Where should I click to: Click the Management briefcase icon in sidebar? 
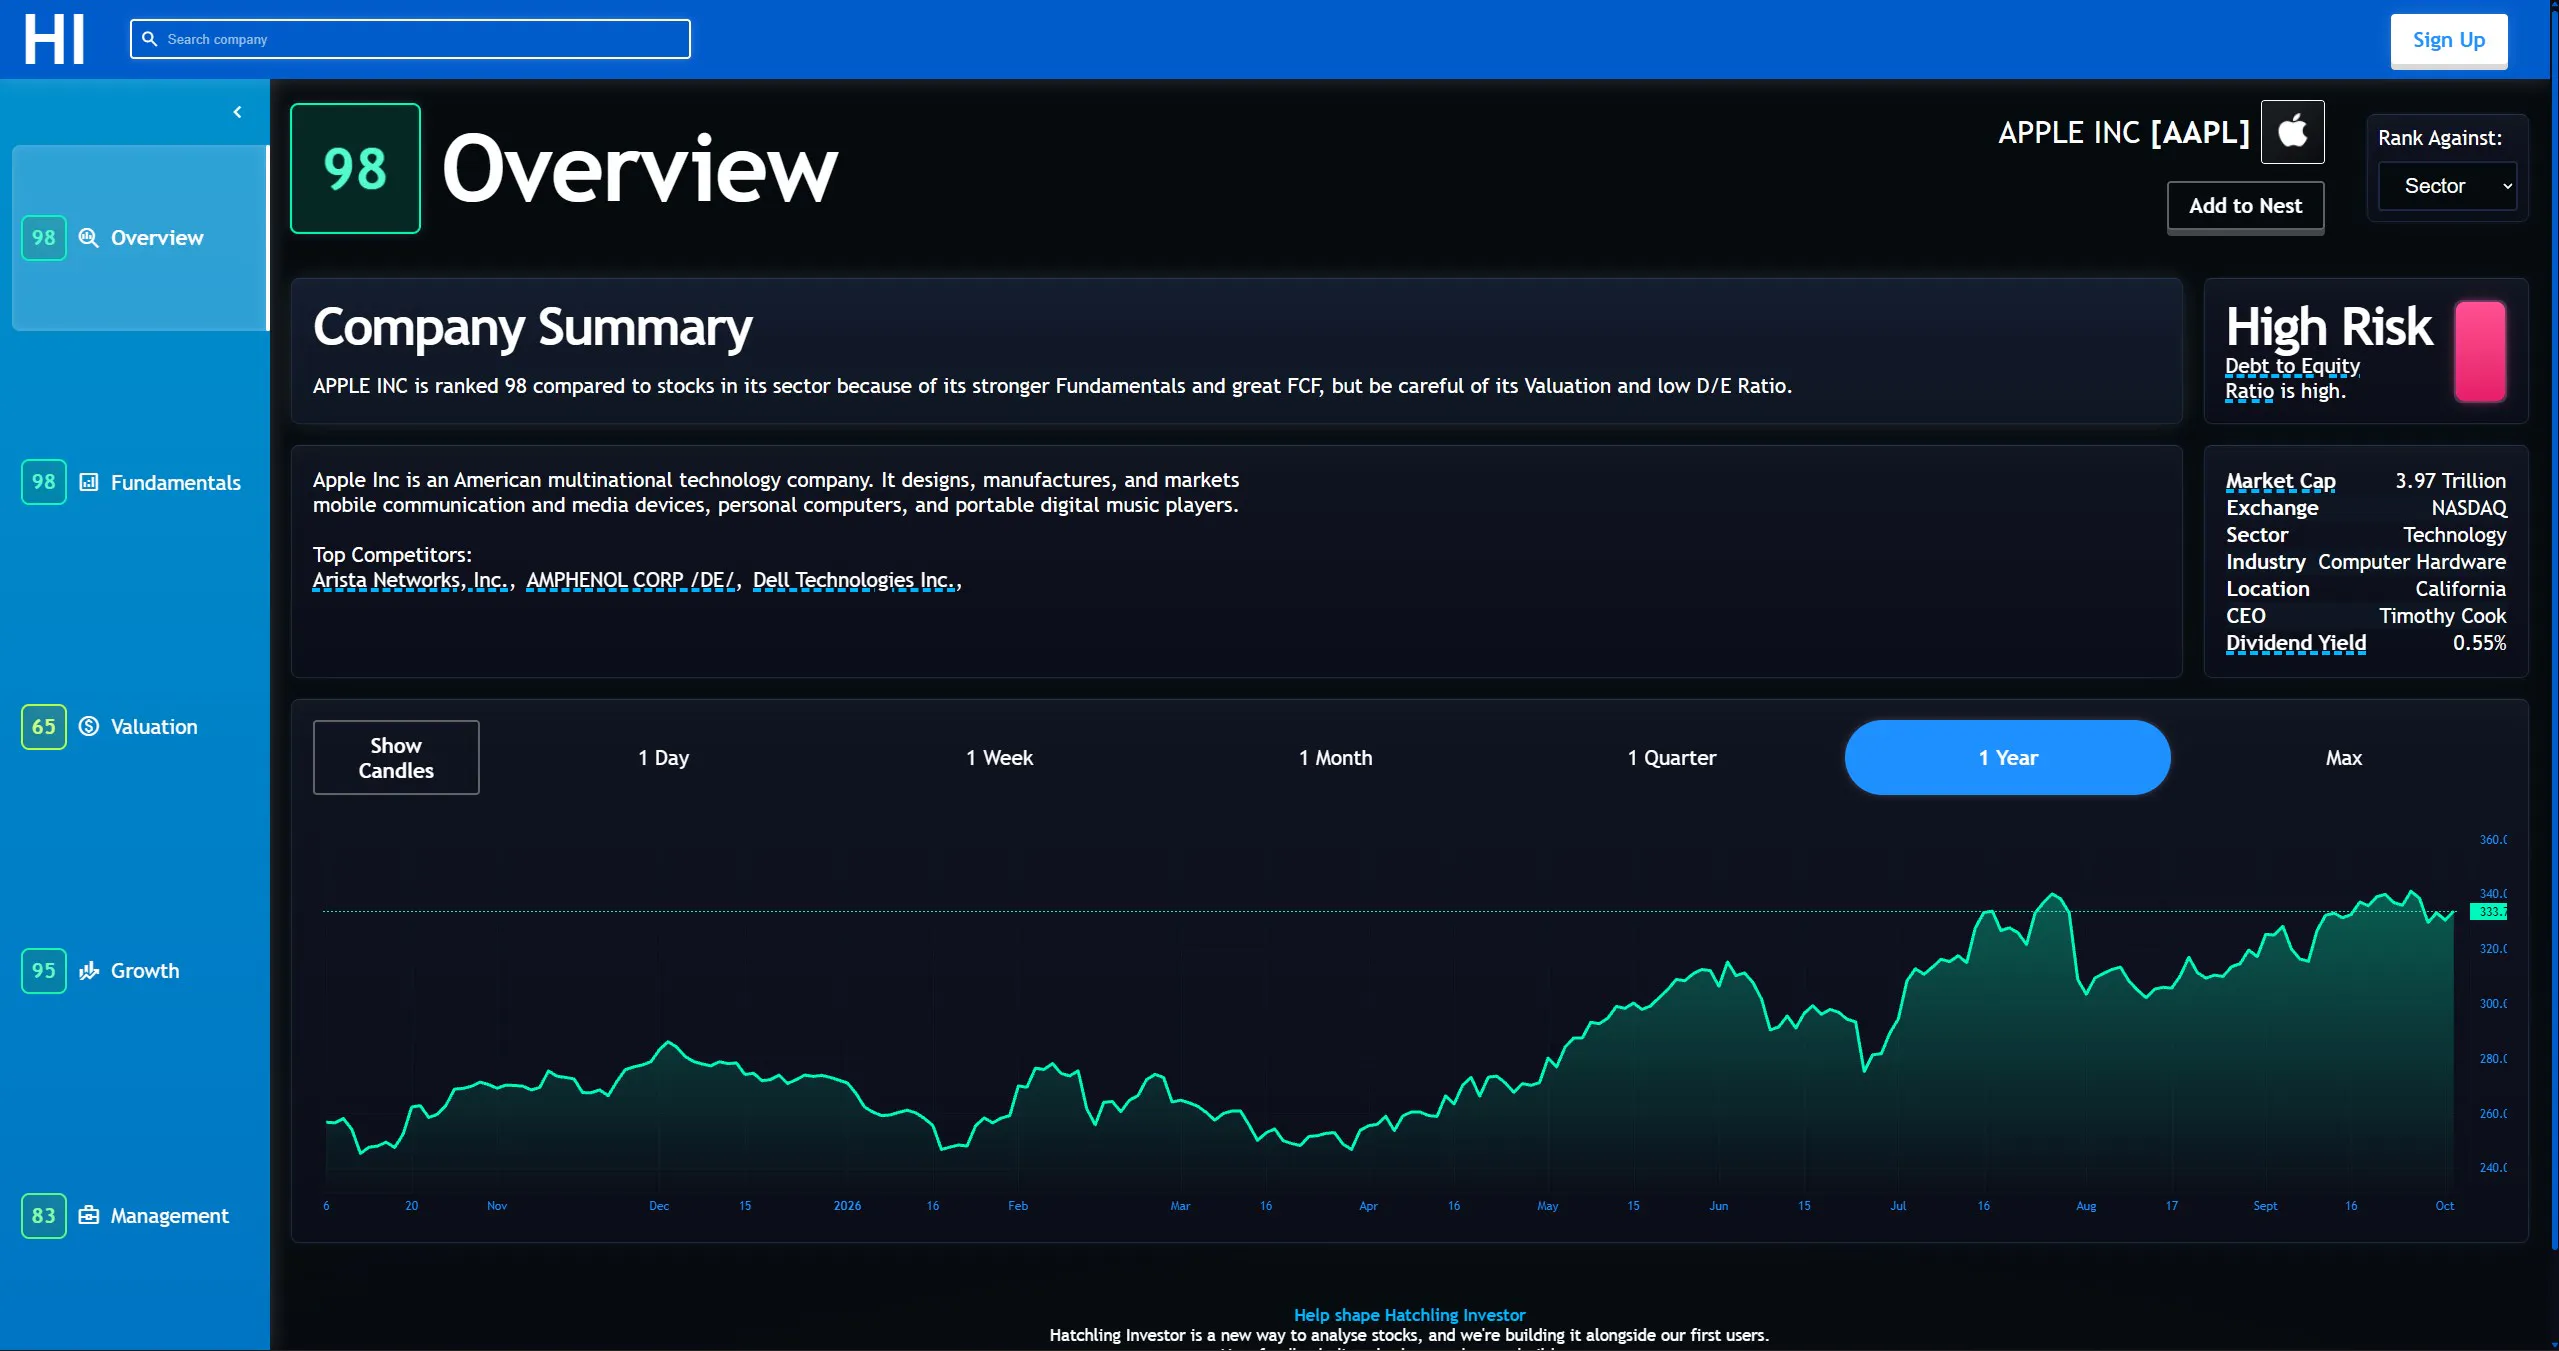pos(89,1215)
